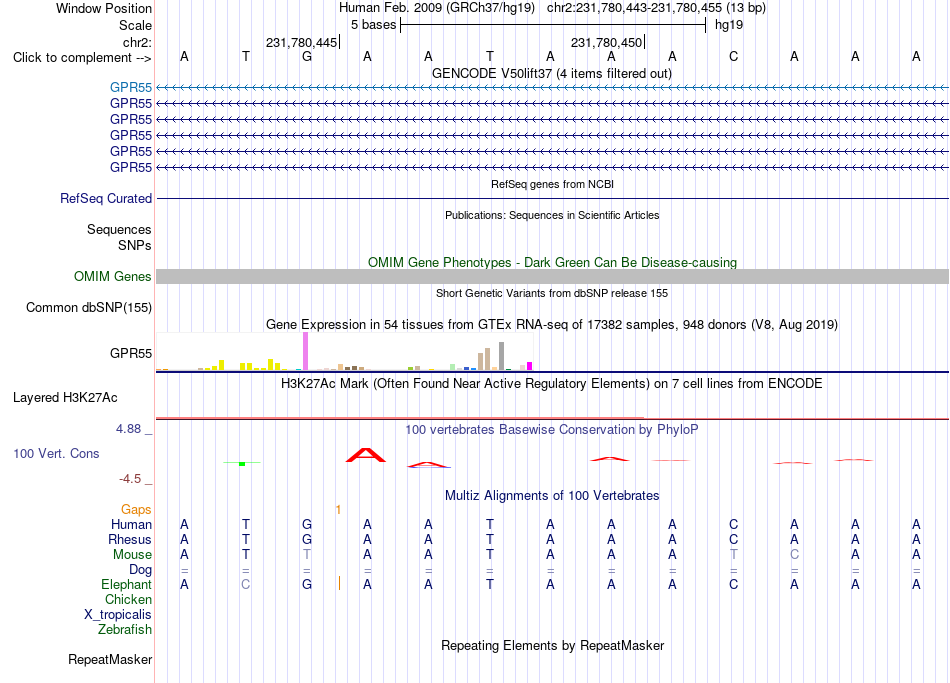
Task: Click the GPR55 label of GTEx track
Action: (131, 353)
